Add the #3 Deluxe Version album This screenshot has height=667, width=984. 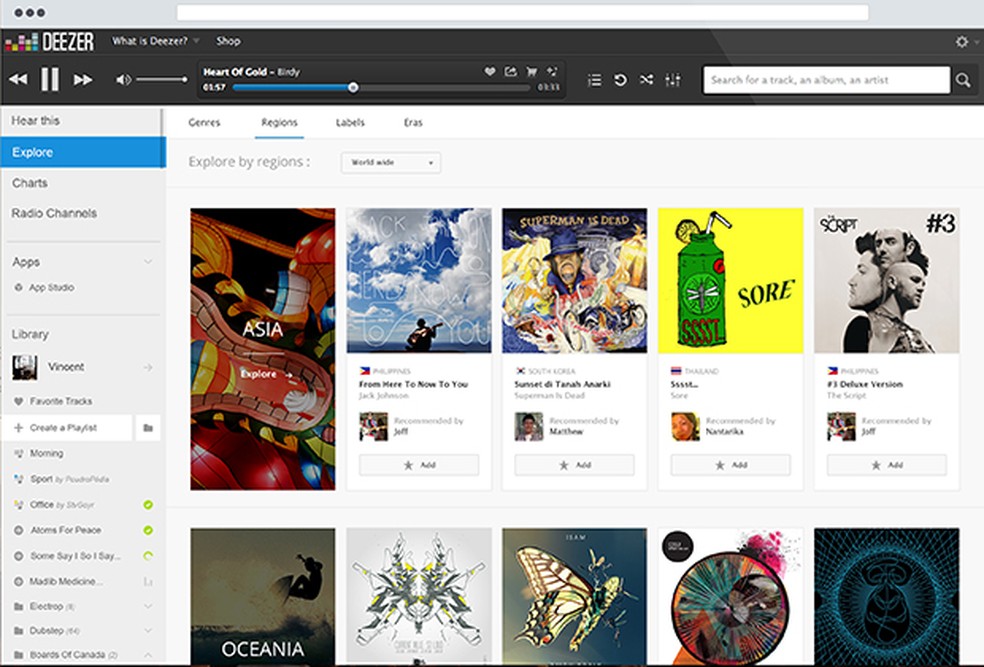coord(885,464)
